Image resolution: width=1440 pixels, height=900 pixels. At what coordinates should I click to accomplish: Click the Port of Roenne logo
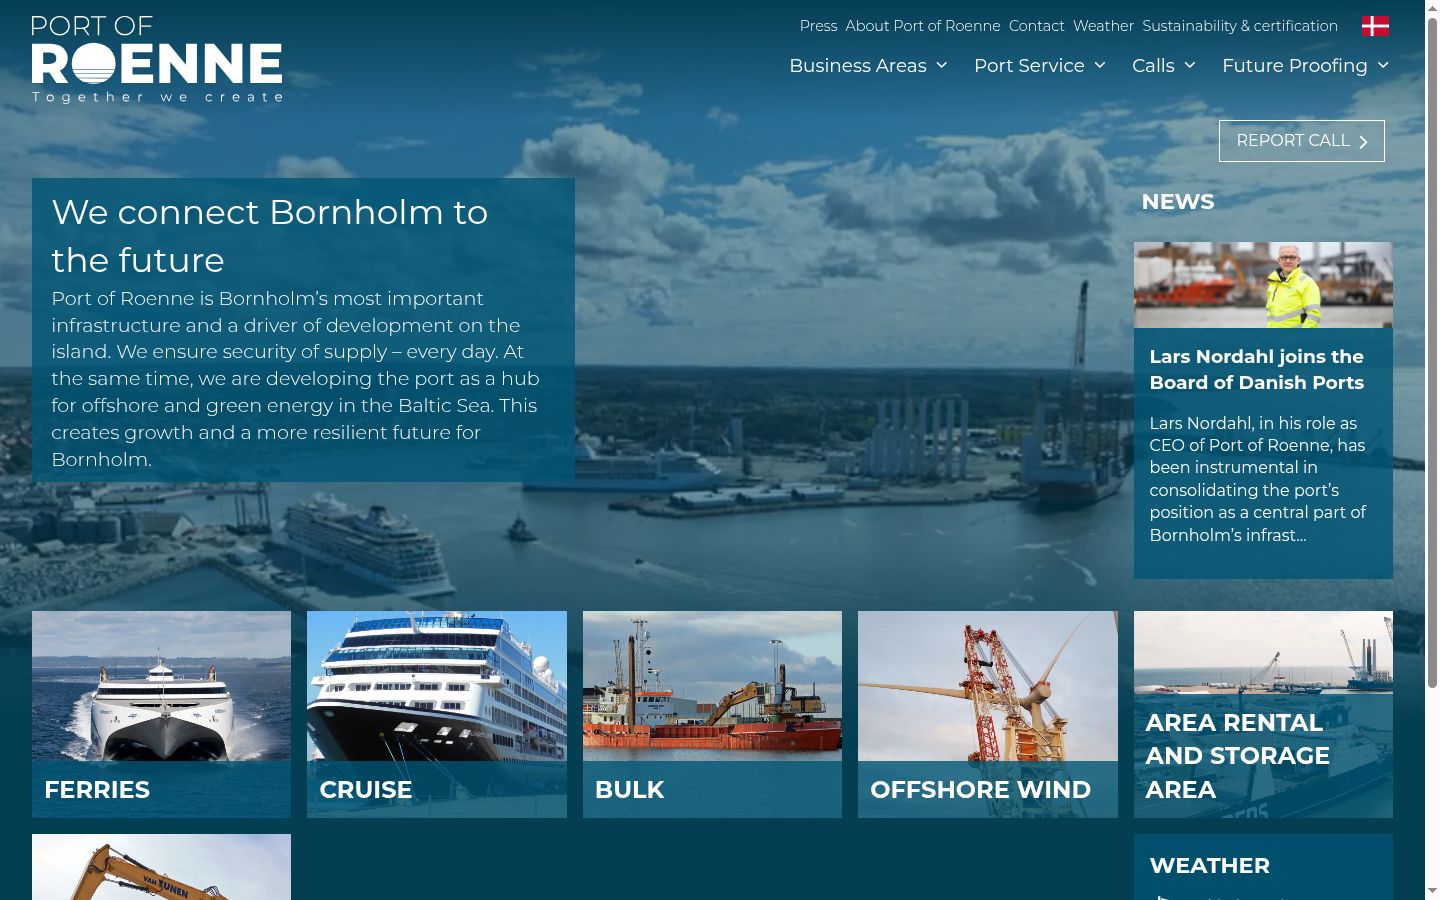[x=157, y=60]
